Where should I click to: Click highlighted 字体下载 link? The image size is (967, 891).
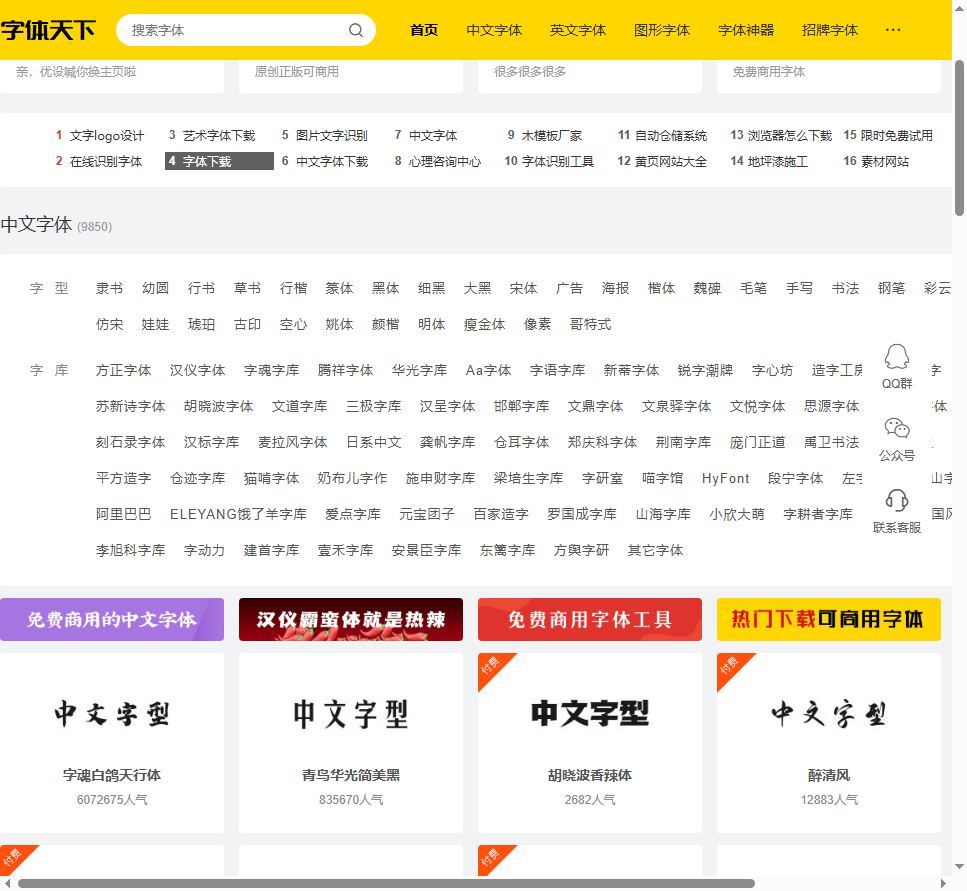coord(219,161)
